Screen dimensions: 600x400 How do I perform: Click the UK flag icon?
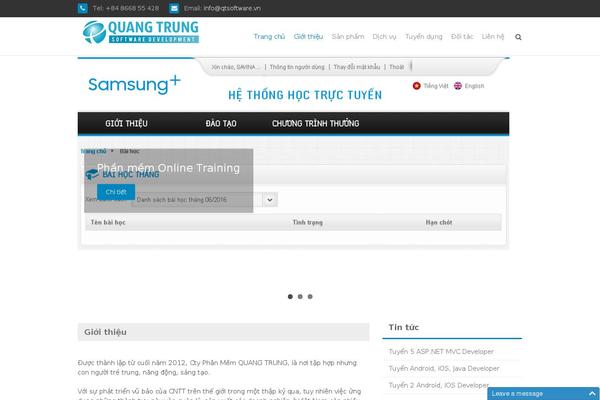[458, 86]
